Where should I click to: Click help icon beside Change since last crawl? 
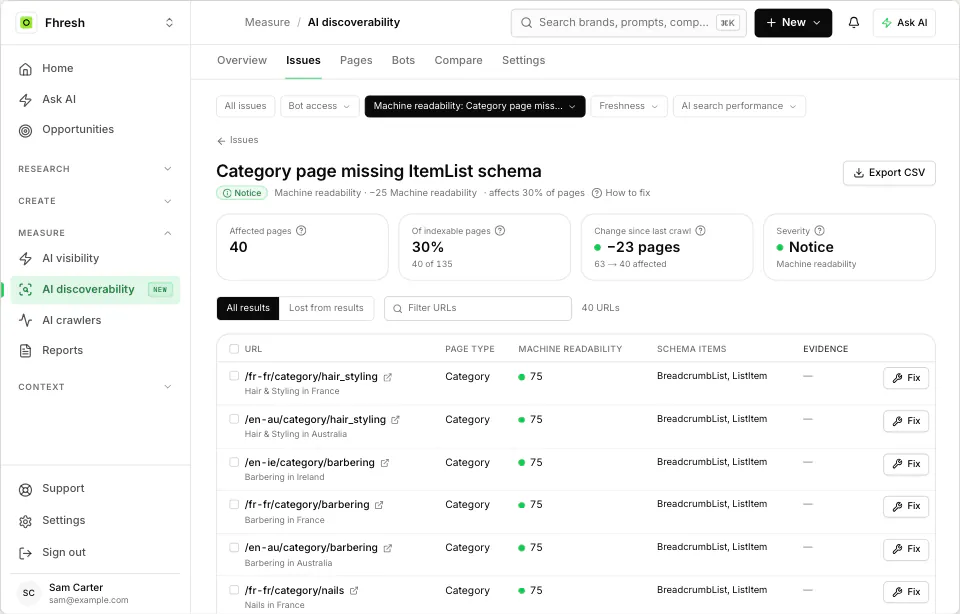coord(701,231)
